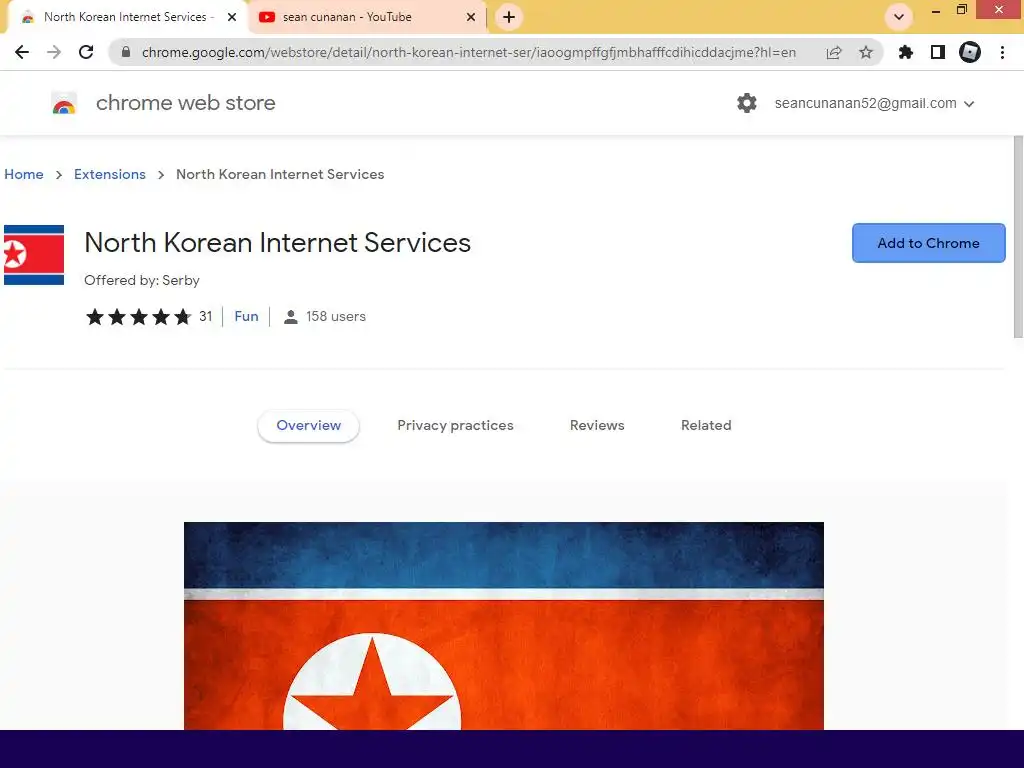Select the Overview tab
The image size is (1024, 768).
tap(308, 425)
